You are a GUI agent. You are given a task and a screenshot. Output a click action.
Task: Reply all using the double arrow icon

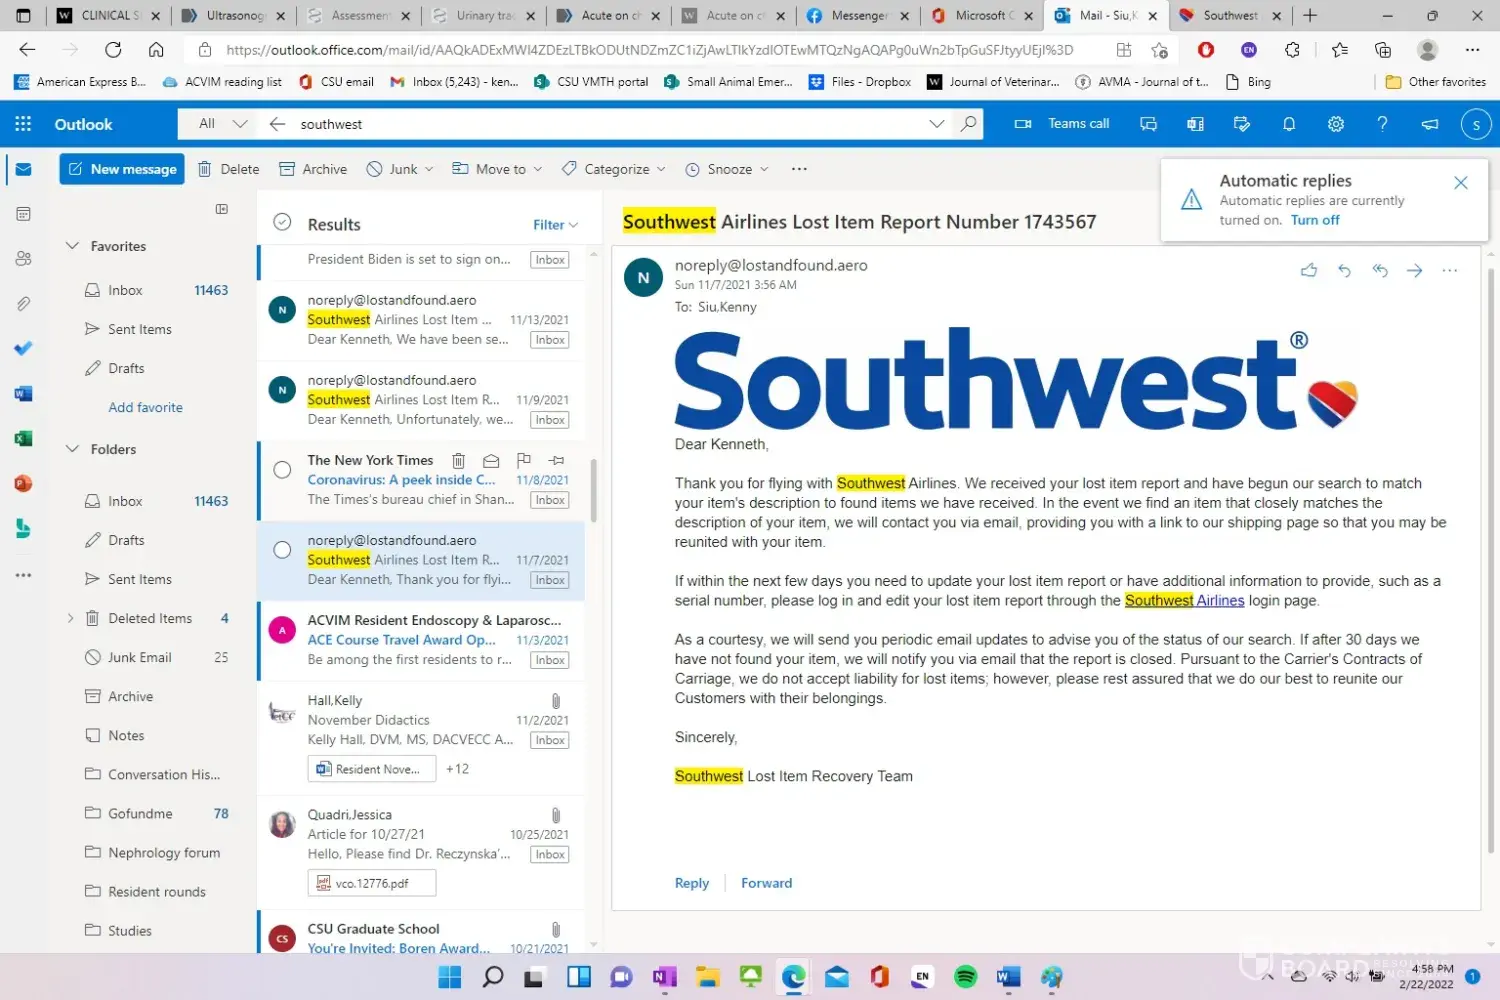(1380, 270)
